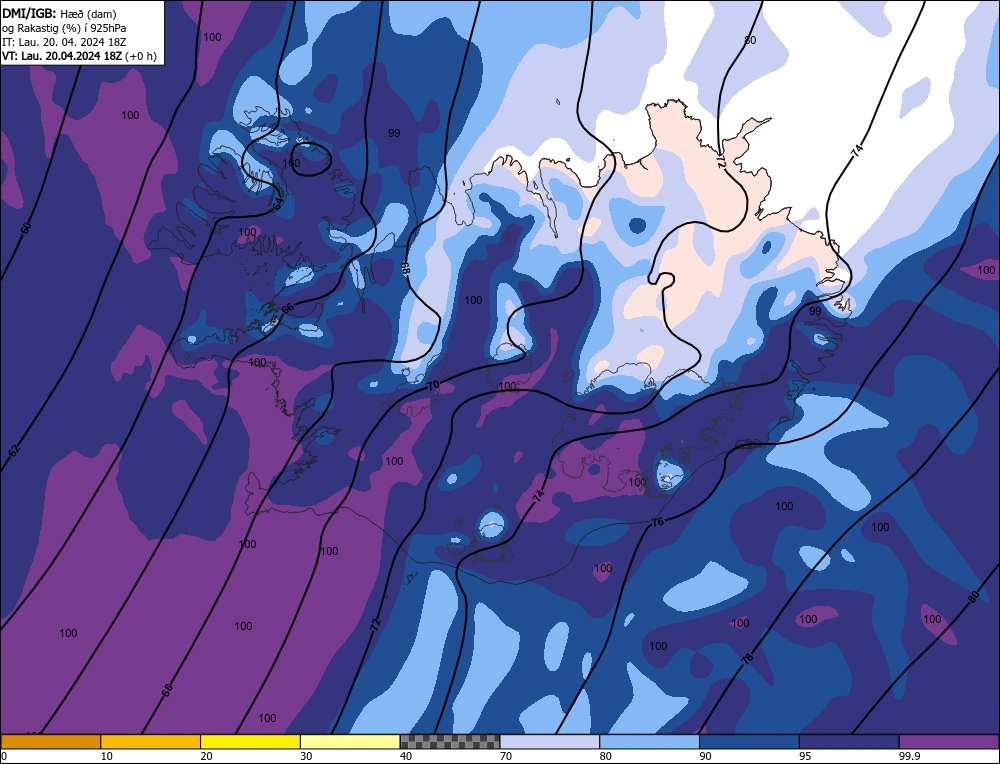Click the 'og Rakastig (%) í 925hPa' line
1000x764 pixels.
64,28
